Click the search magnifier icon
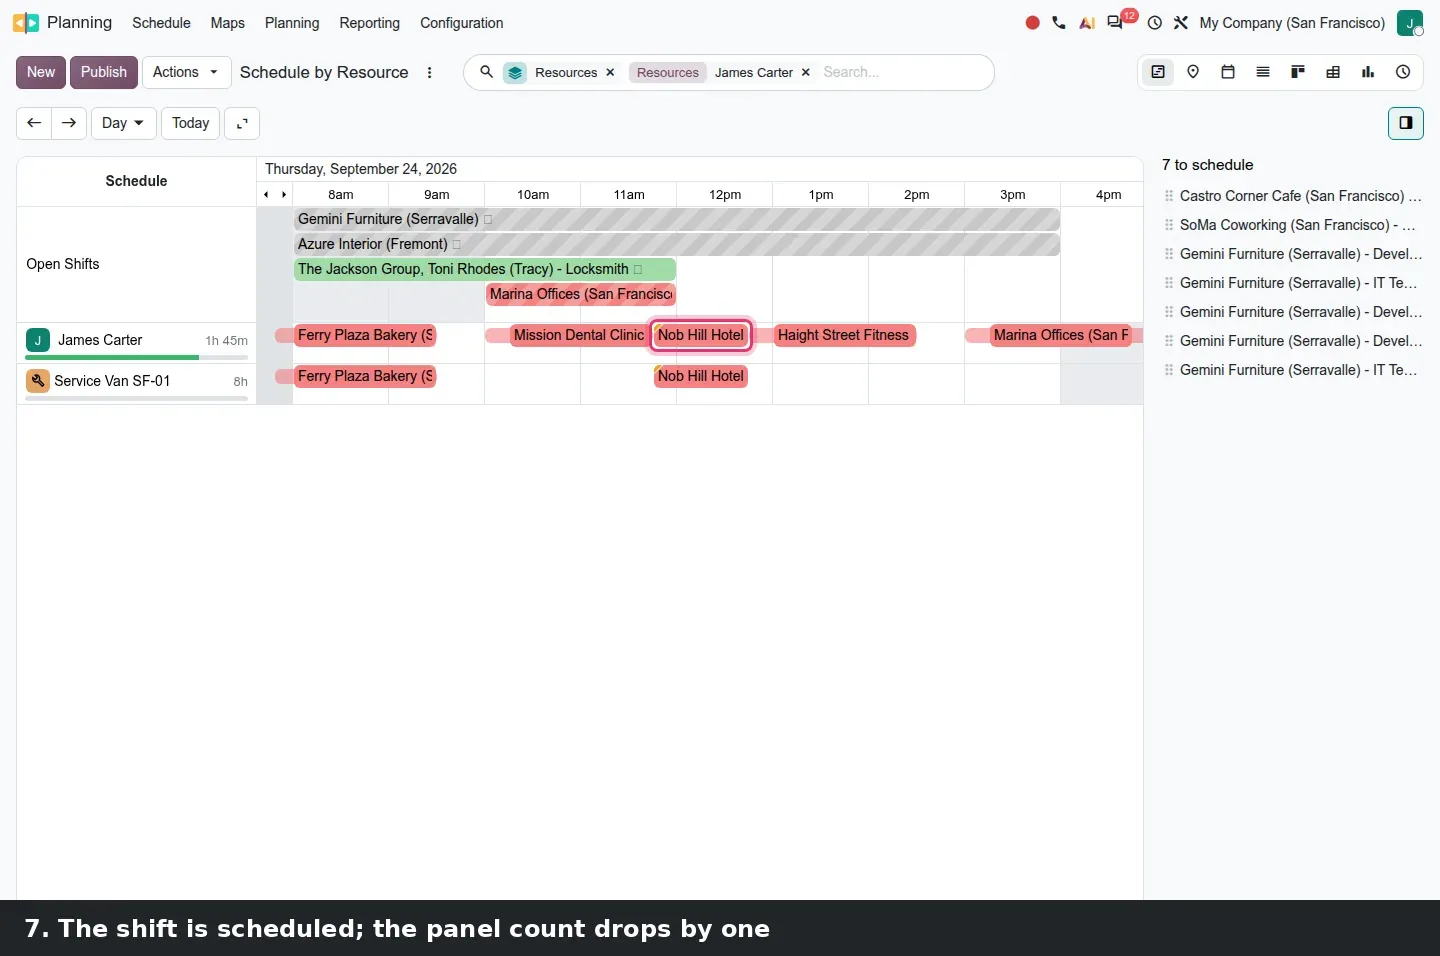This screenshot has height=956, width=1440. click(487, 72)
